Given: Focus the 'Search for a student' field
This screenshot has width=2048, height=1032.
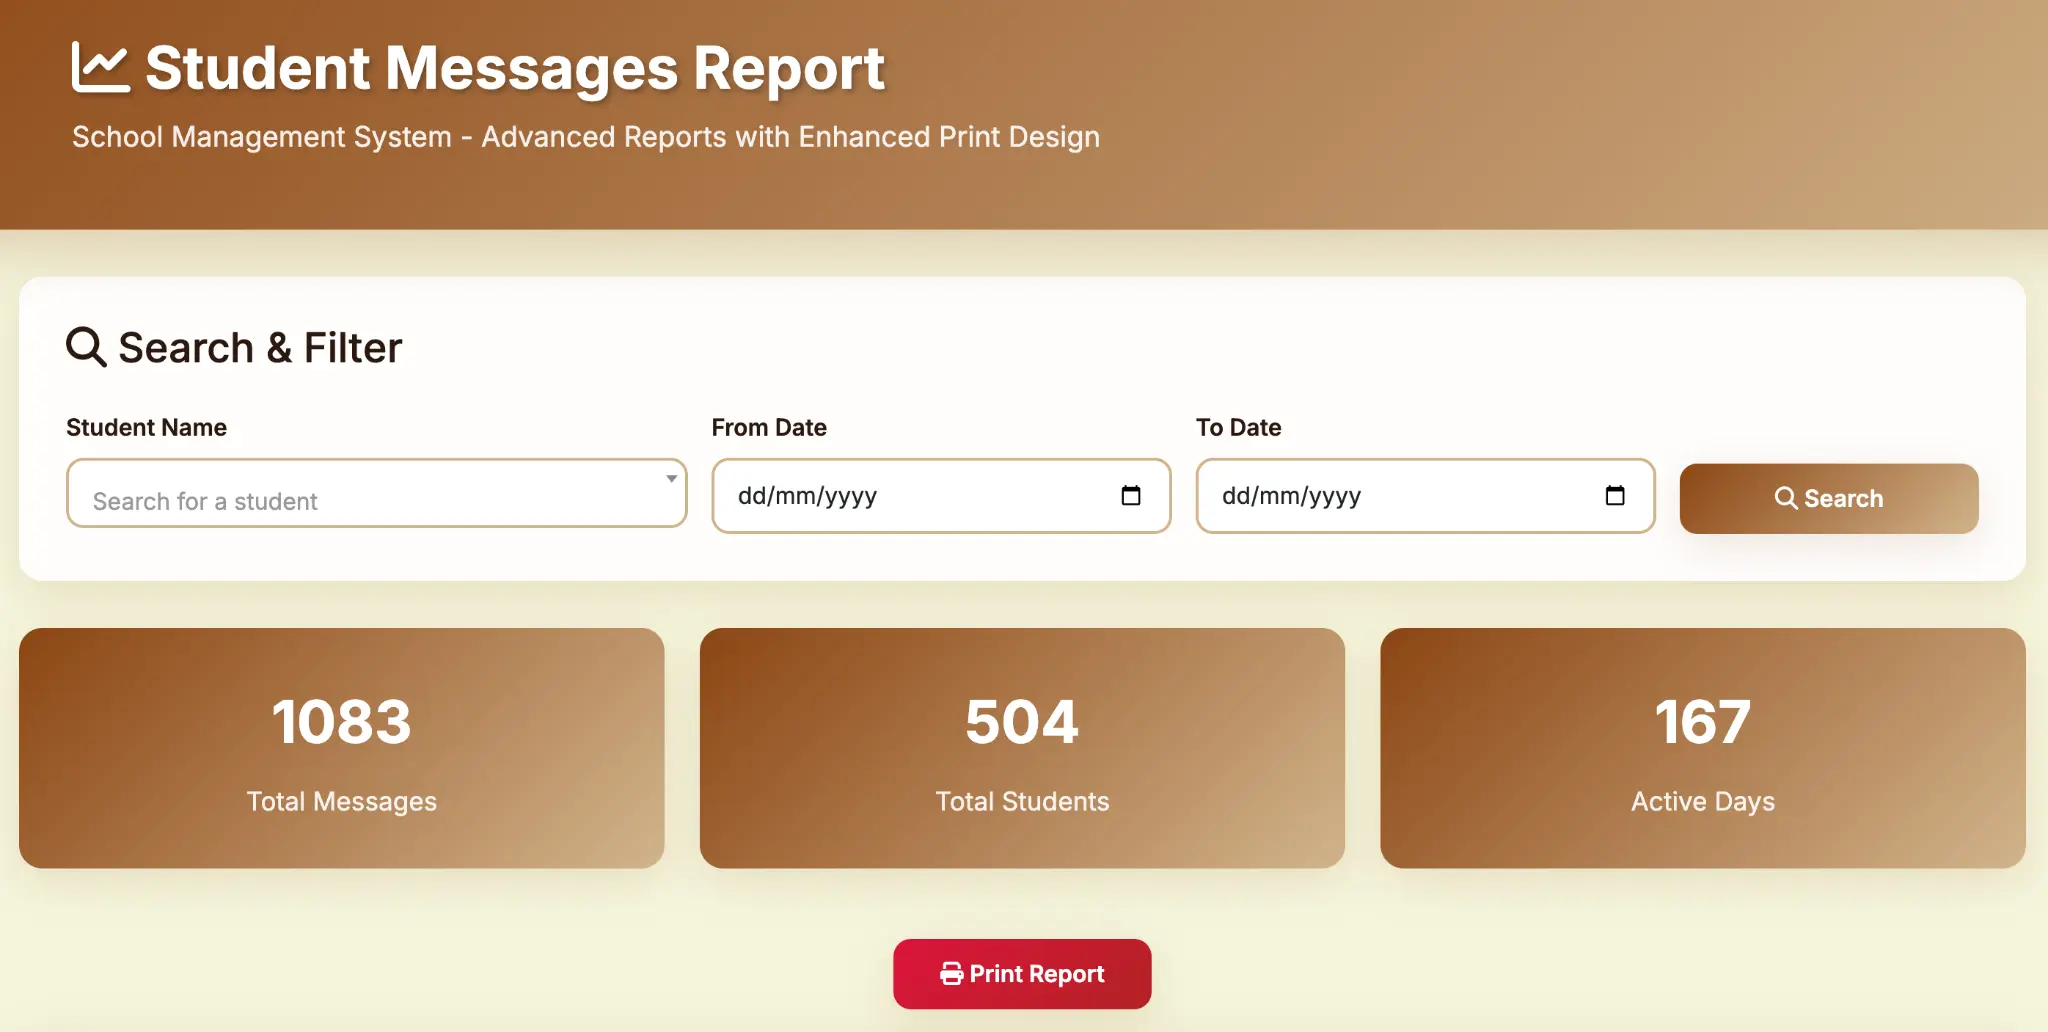Looking at the screenshot, I should pyautogui.click(x=360, y=500).
